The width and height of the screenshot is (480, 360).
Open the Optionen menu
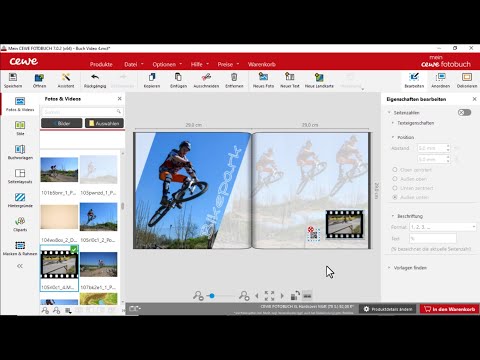[167, 64]
